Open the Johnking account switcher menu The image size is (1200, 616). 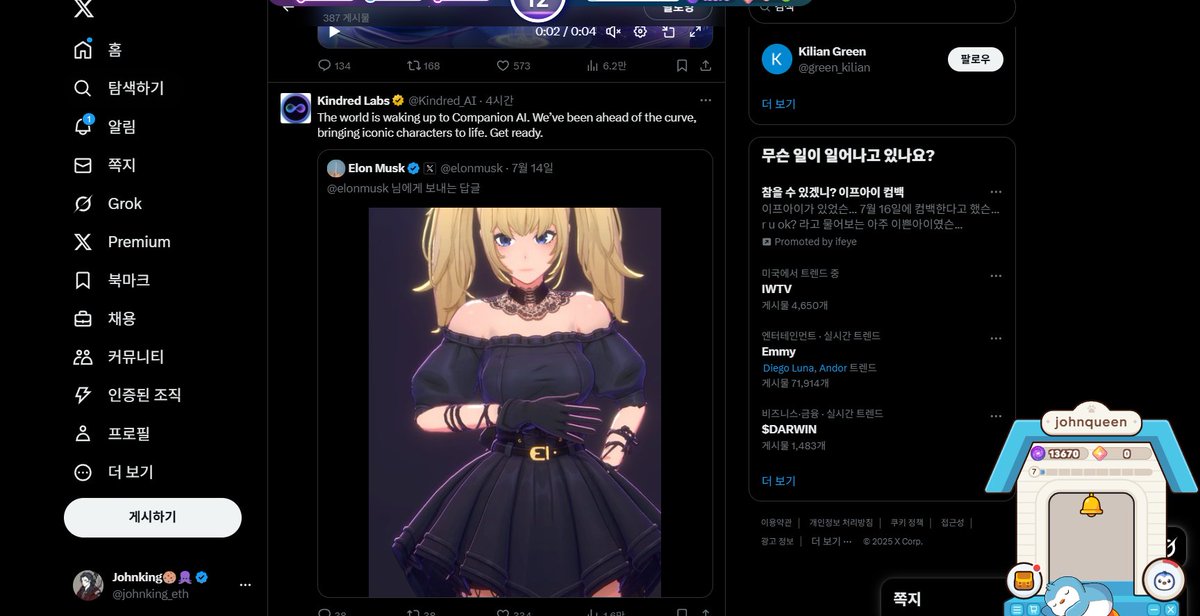(x=245, y=585)
